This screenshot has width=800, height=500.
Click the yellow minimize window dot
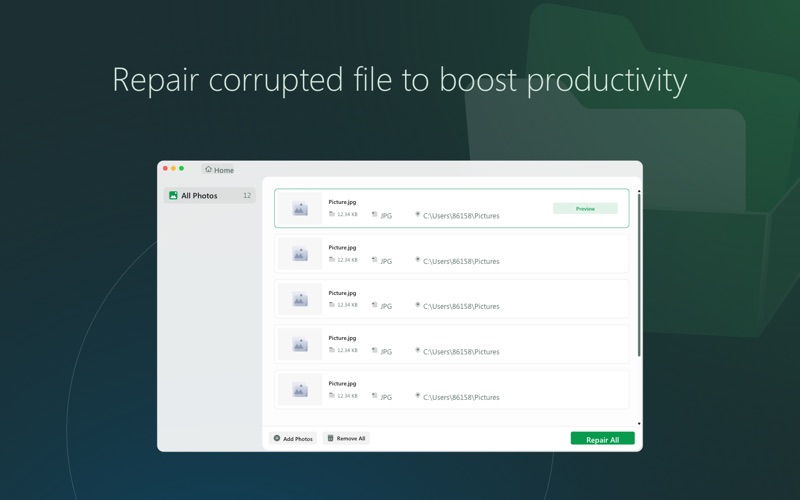(x=173, y=168)
